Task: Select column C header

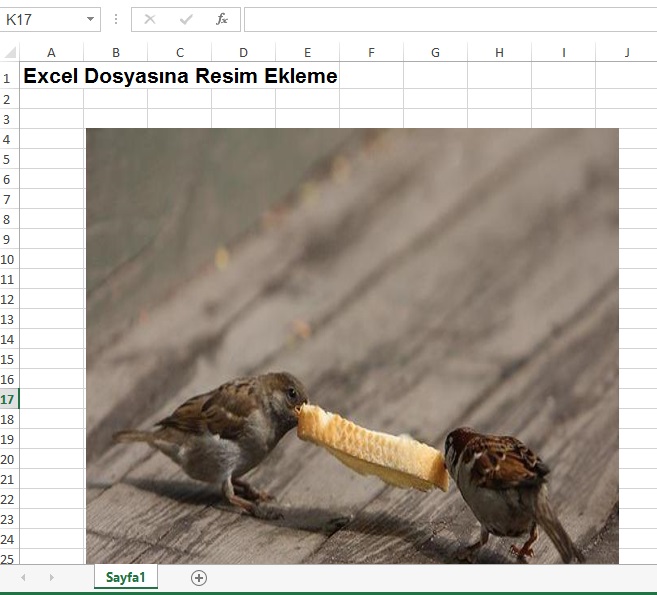Action: click(180, 52)
